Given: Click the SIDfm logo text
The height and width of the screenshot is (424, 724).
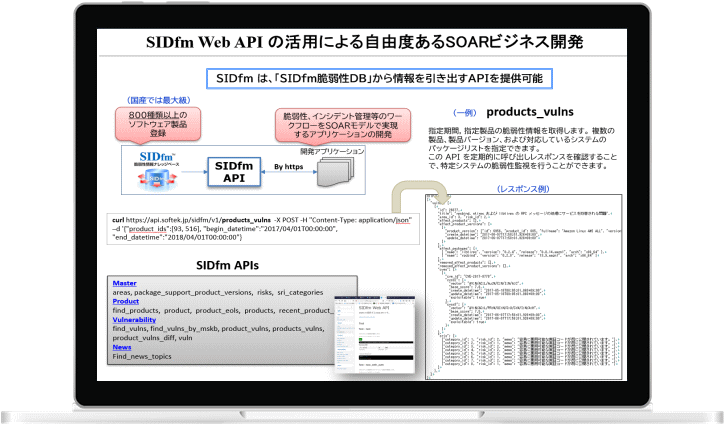Looking at the screenshot, I should tap(157, 157).
